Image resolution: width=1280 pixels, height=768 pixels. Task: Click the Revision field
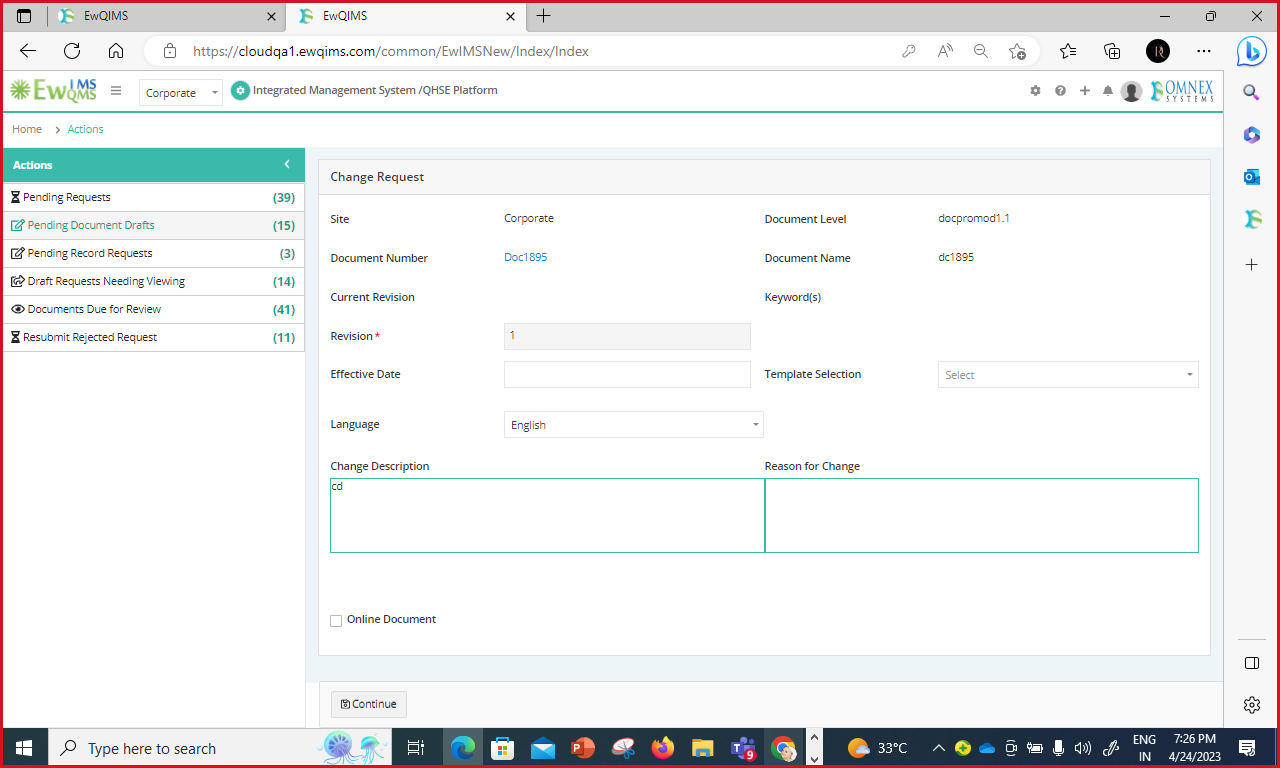pos(627,336)
